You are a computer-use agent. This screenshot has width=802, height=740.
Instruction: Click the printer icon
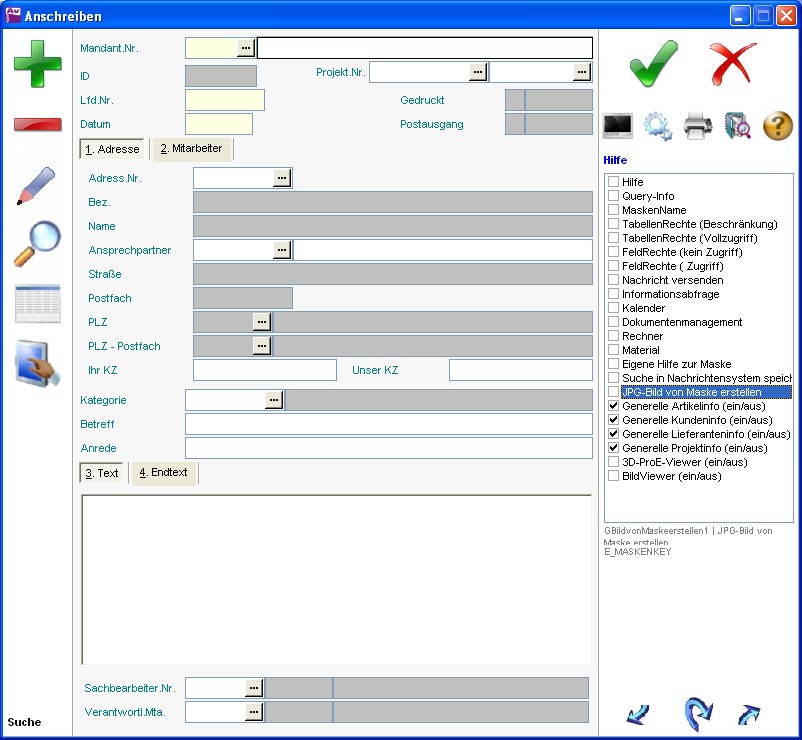point(697,126)
